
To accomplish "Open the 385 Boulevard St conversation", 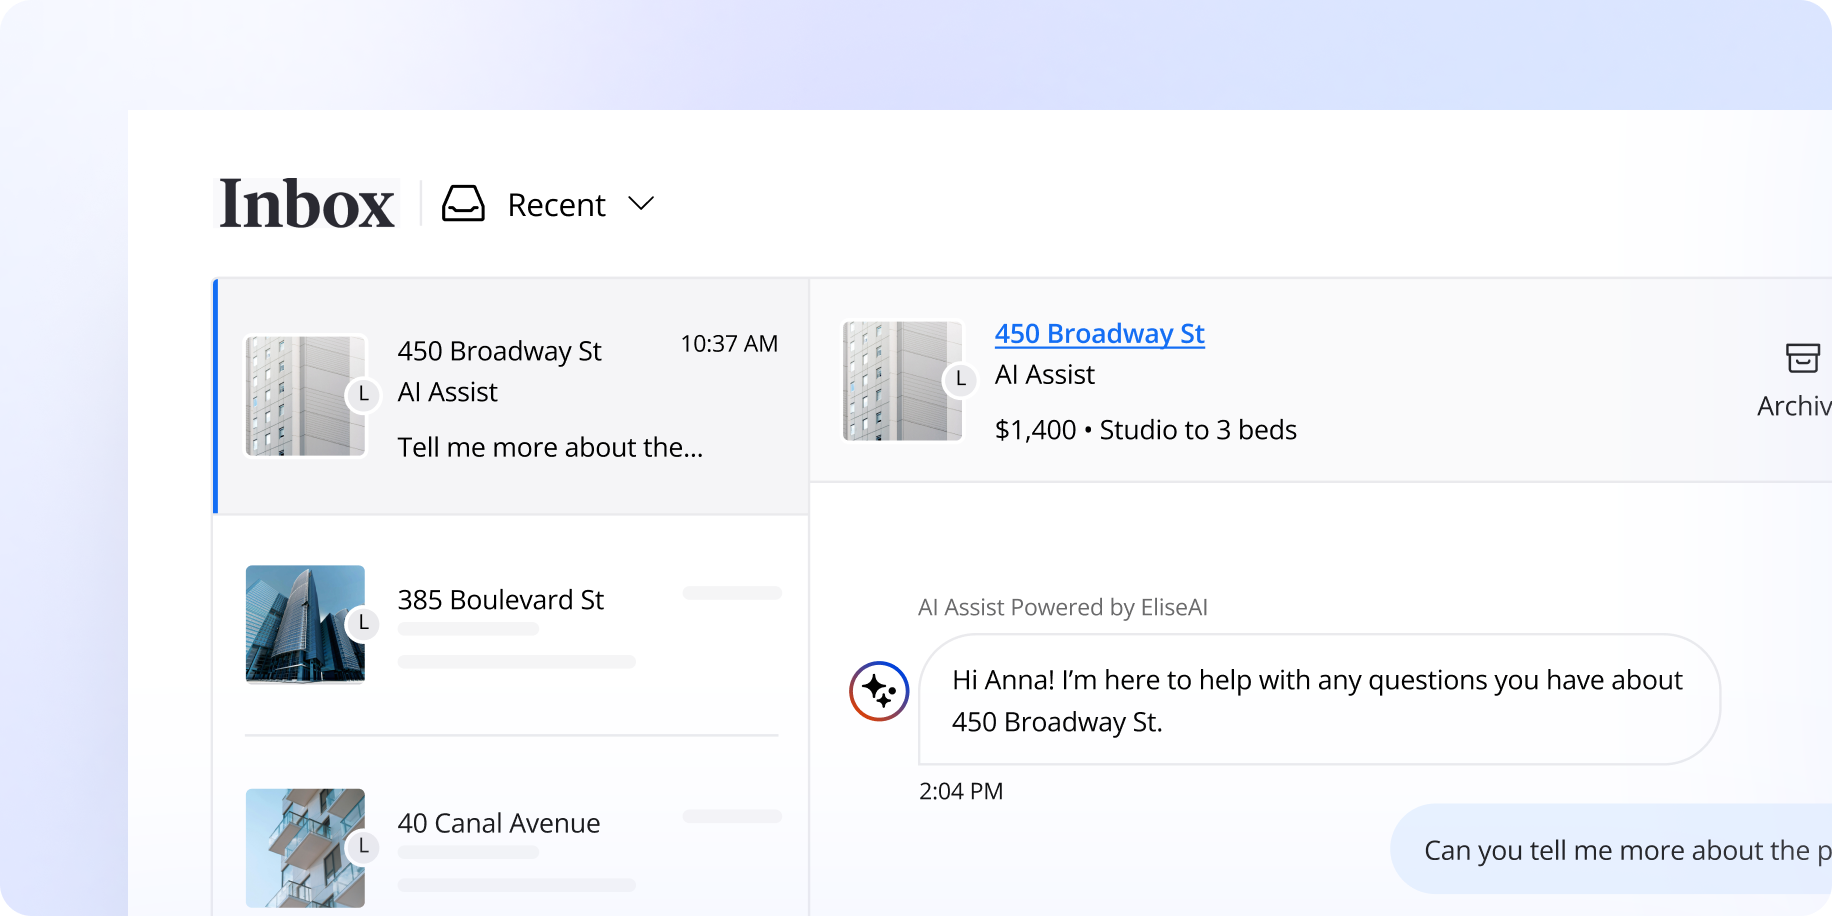I will tap(512, 625).
